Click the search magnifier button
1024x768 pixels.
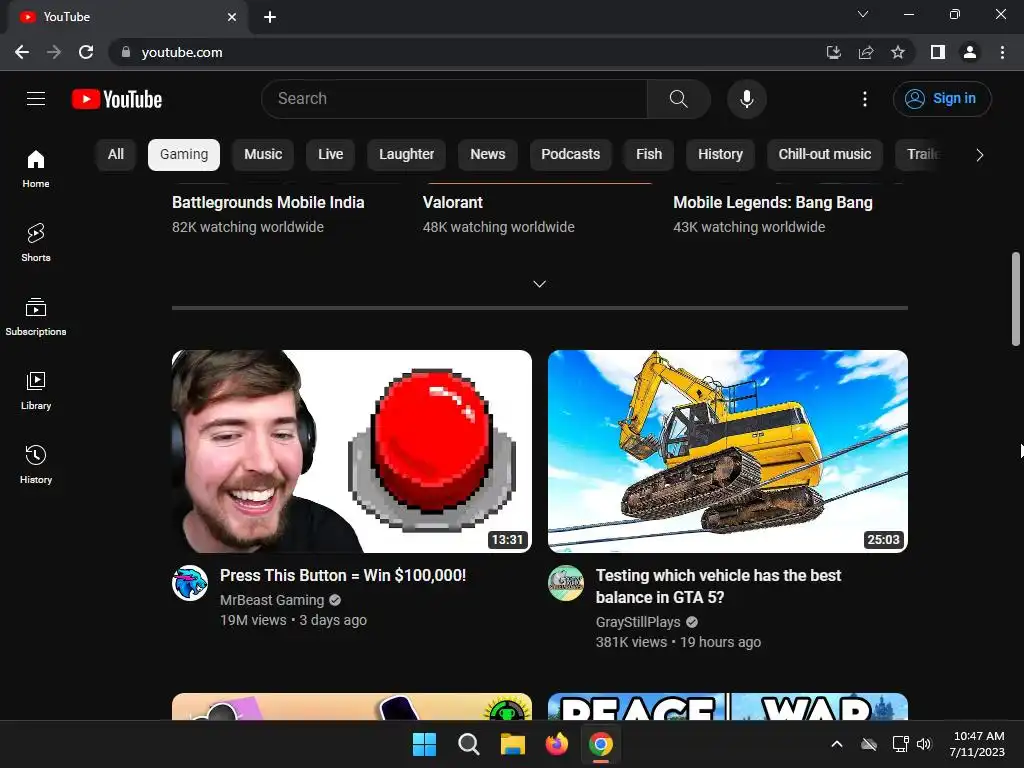click(679, 99)
